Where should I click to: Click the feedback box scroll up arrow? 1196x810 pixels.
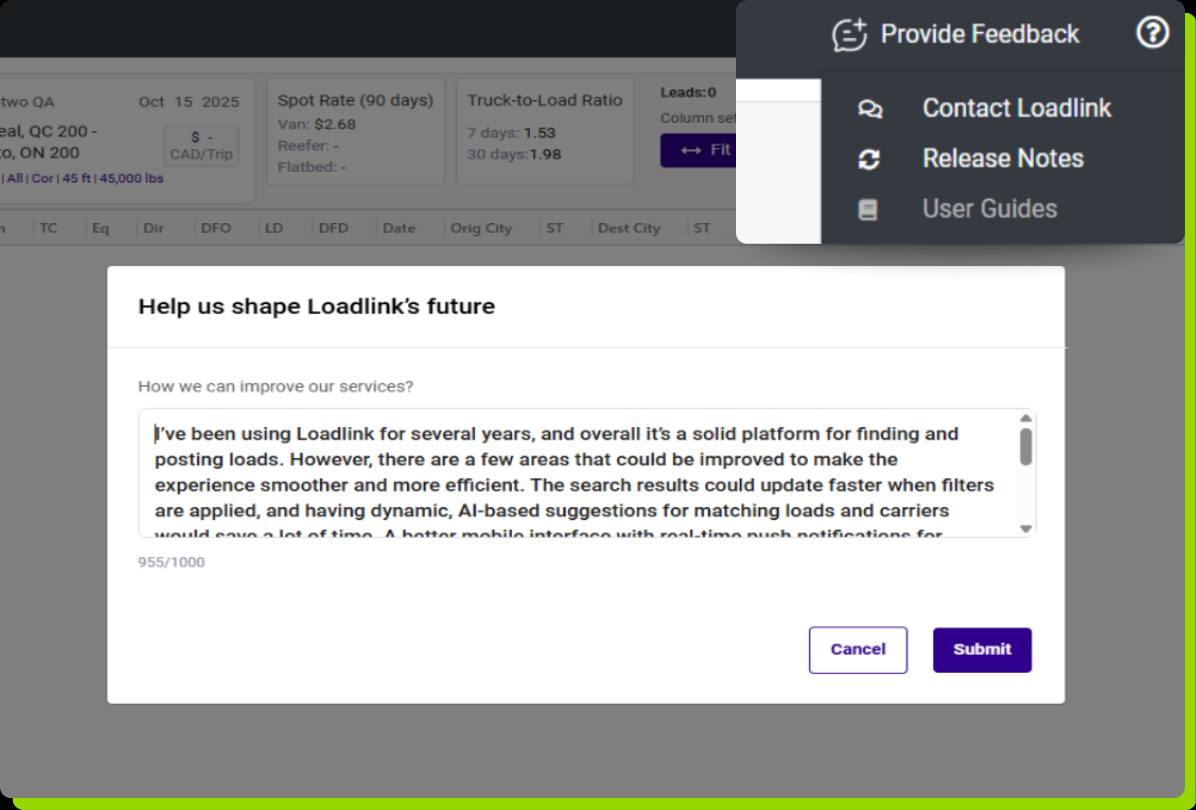coord(1025,418)
